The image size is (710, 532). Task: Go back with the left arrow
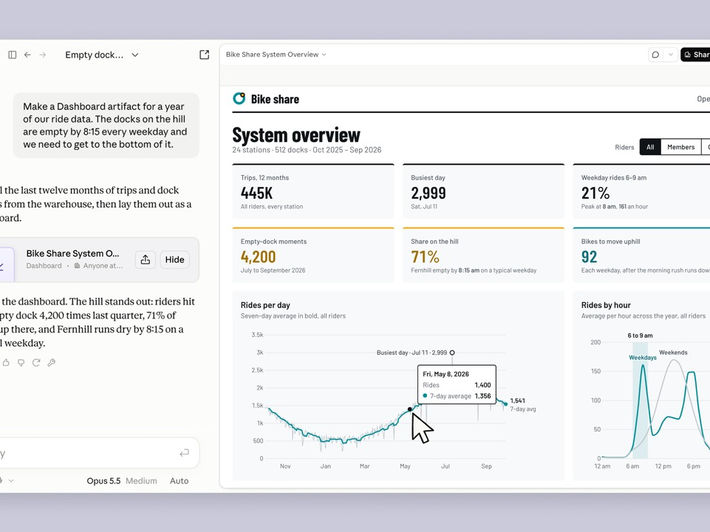point(28,55)
